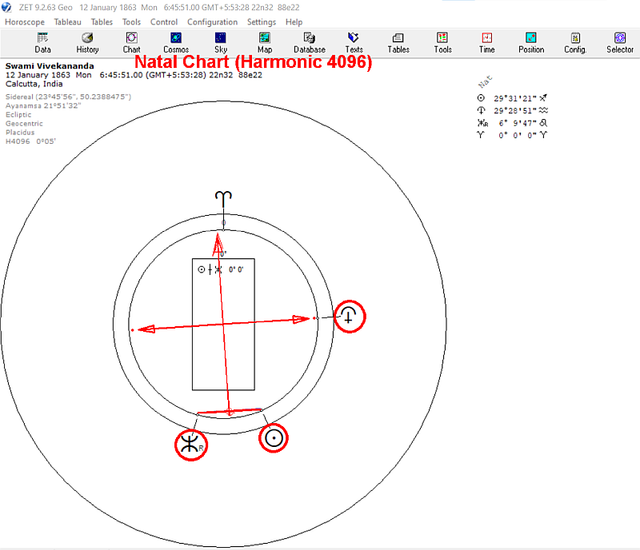This screenshot has width=640, height=550.
Task: Open the Tables toolbar icon
Action: coord(398,43)
